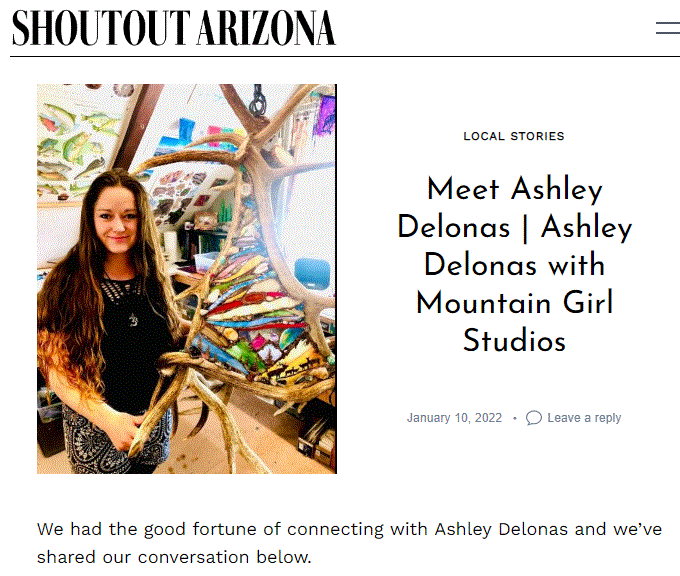Click the fish poster in the photo

point(74,147)
